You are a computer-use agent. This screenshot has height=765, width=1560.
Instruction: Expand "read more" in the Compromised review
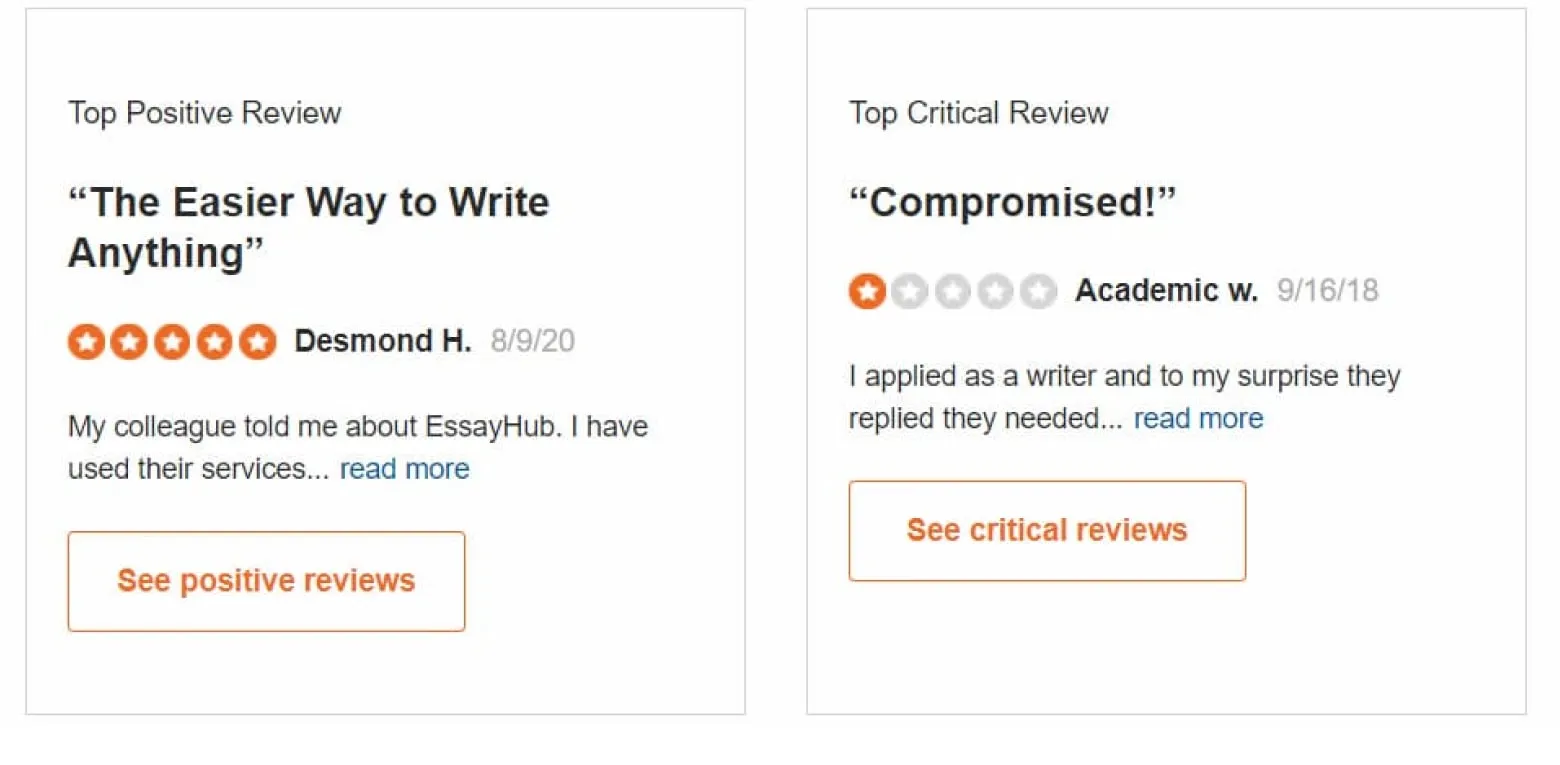[1198, 418]
